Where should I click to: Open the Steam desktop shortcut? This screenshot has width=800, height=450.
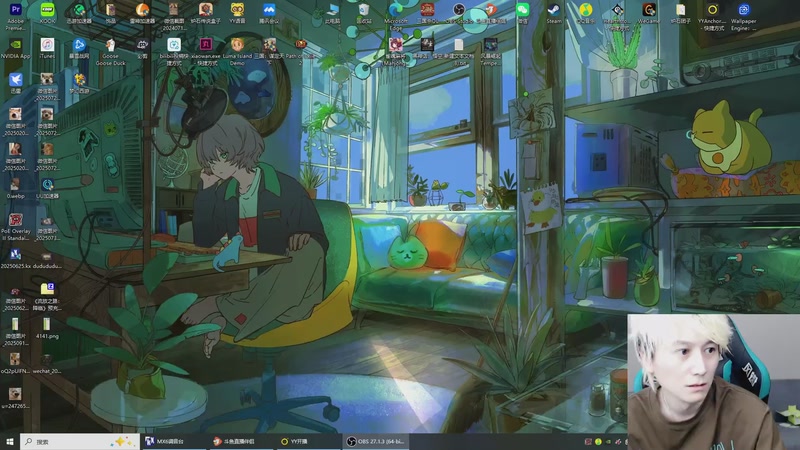click(554, 13)
